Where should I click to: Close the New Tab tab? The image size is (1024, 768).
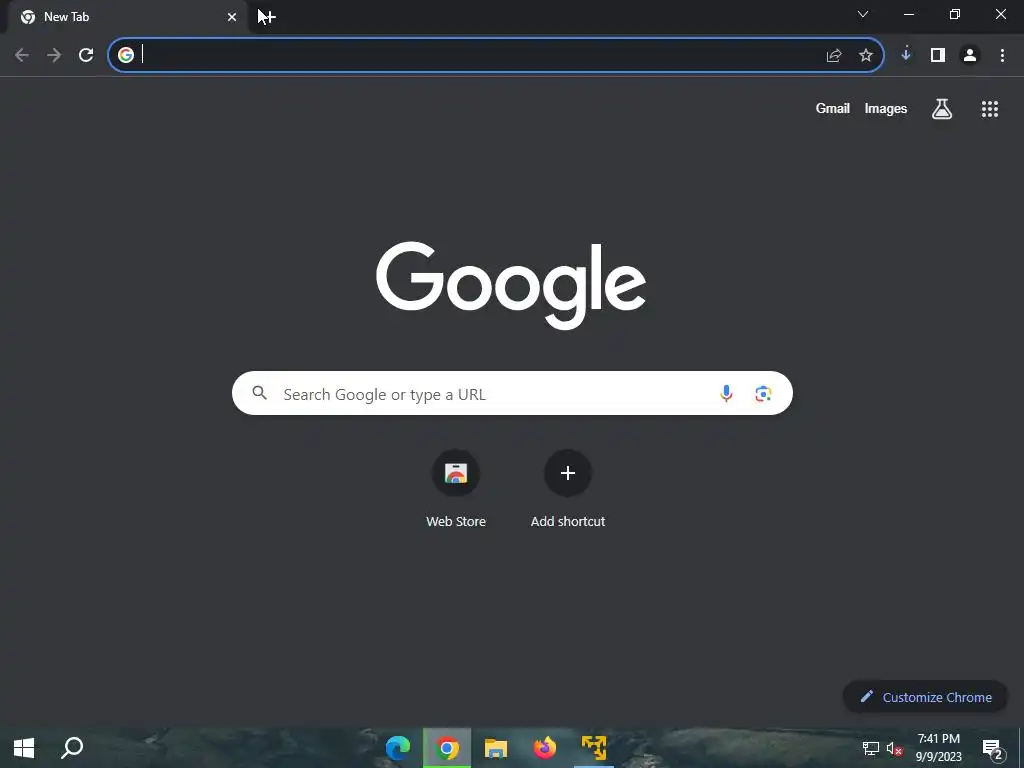click(232, 17)
